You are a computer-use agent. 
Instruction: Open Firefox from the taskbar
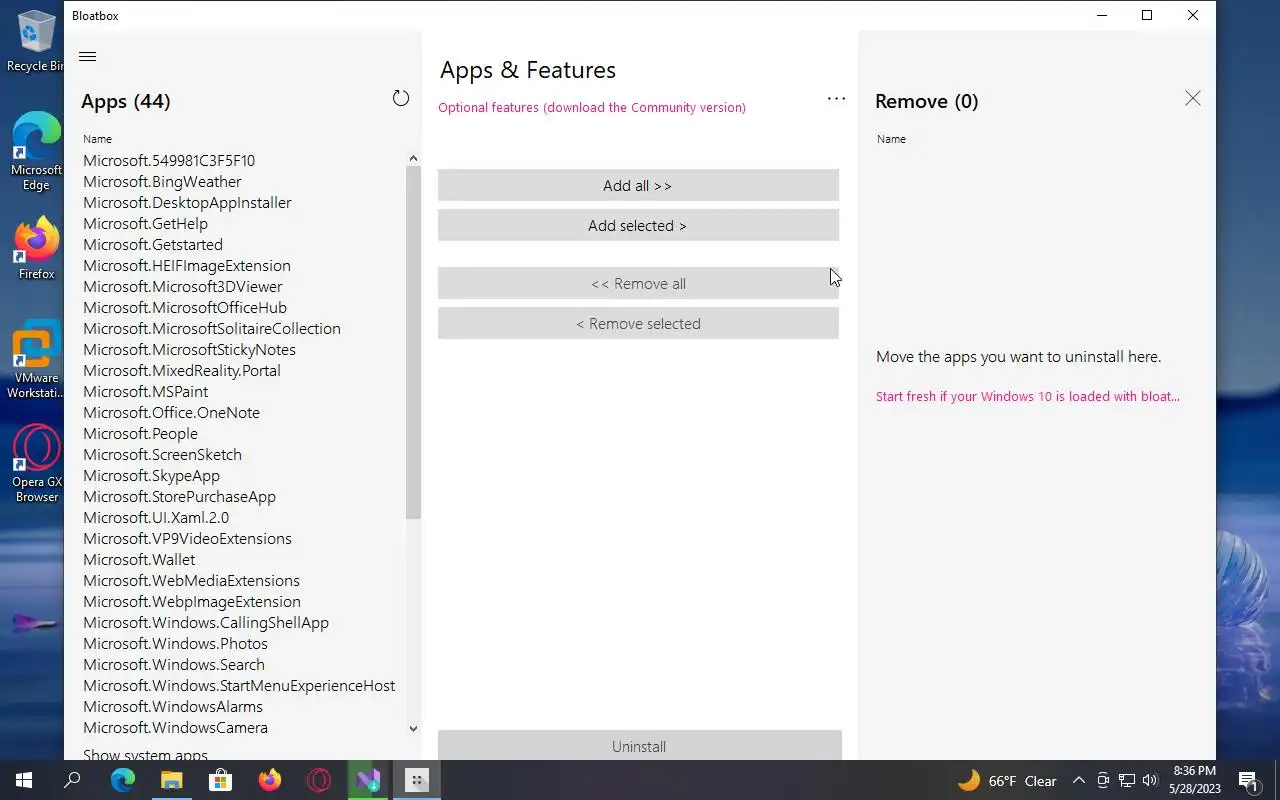(270, 780)
